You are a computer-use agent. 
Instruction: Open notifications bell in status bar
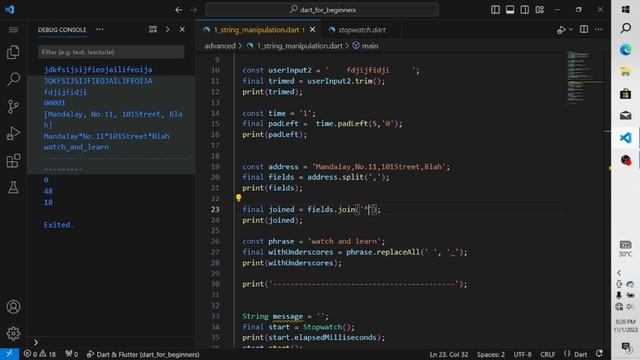(599, 353)
